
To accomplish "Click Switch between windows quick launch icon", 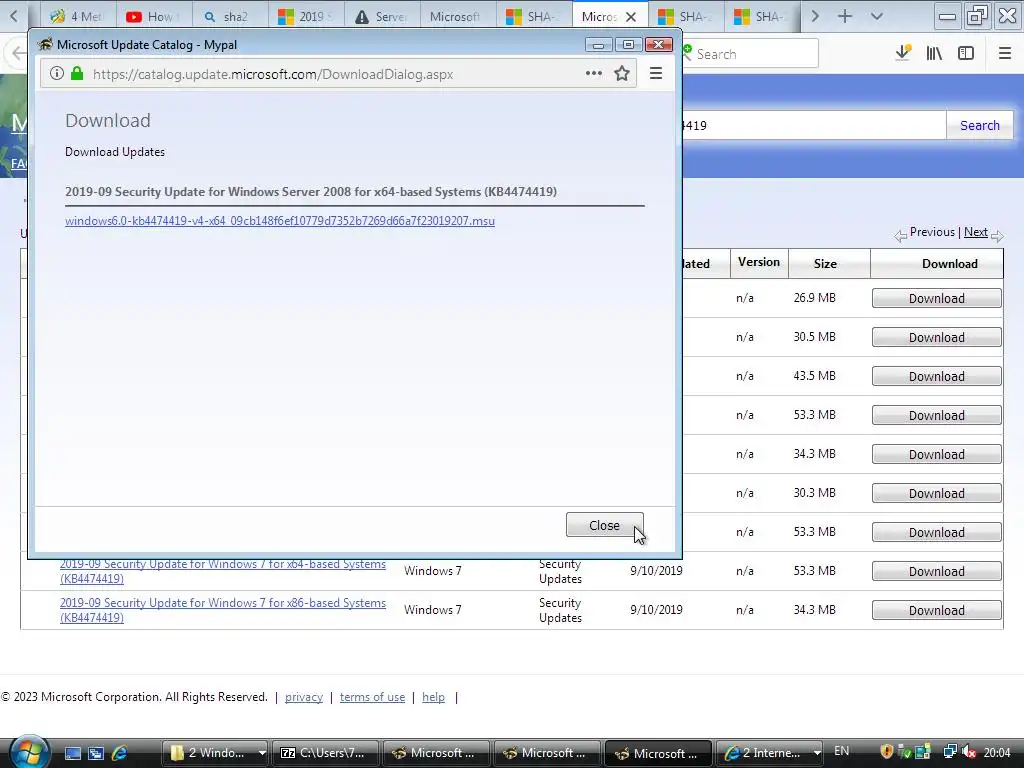I will pyautogui.click(x=96, y=753).
